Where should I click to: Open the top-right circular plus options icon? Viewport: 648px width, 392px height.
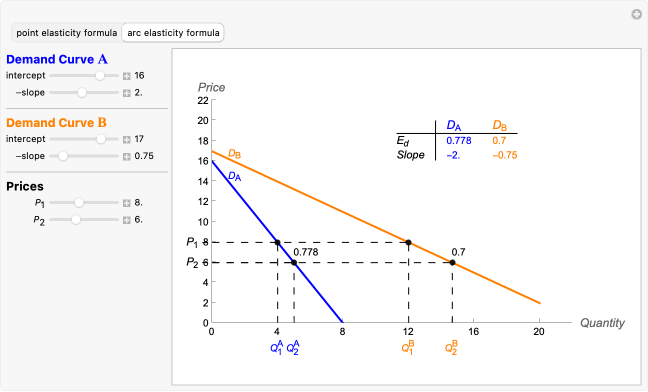click(x=636, y=14)
